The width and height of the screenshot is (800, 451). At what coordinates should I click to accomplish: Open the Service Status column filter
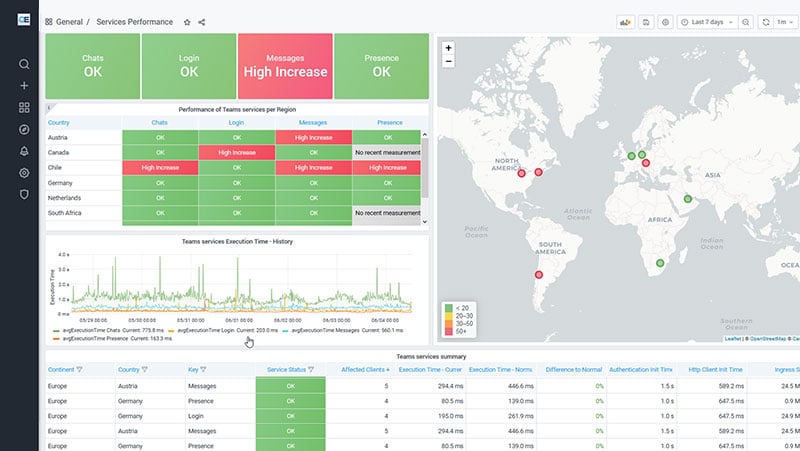tap(311, 369)
